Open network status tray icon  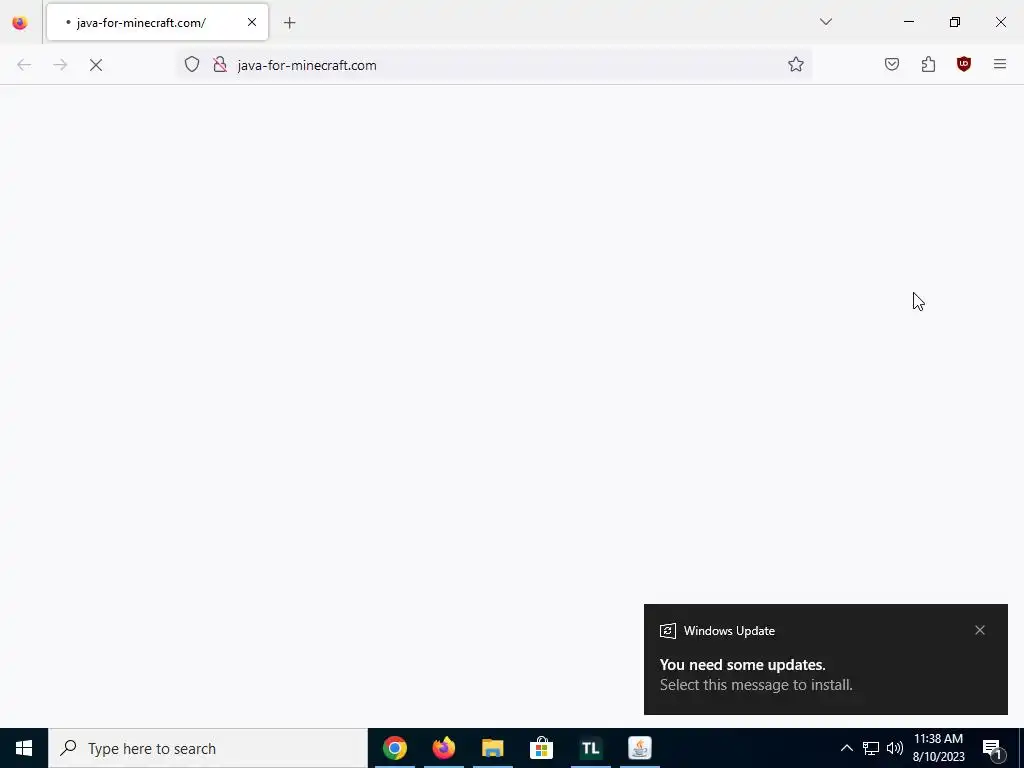pos(871,748)
